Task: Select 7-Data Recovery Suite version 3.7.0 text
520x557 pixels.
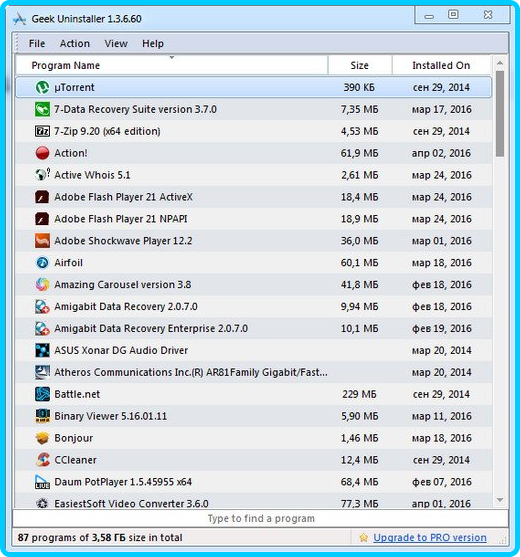Action: coord(135,109)
